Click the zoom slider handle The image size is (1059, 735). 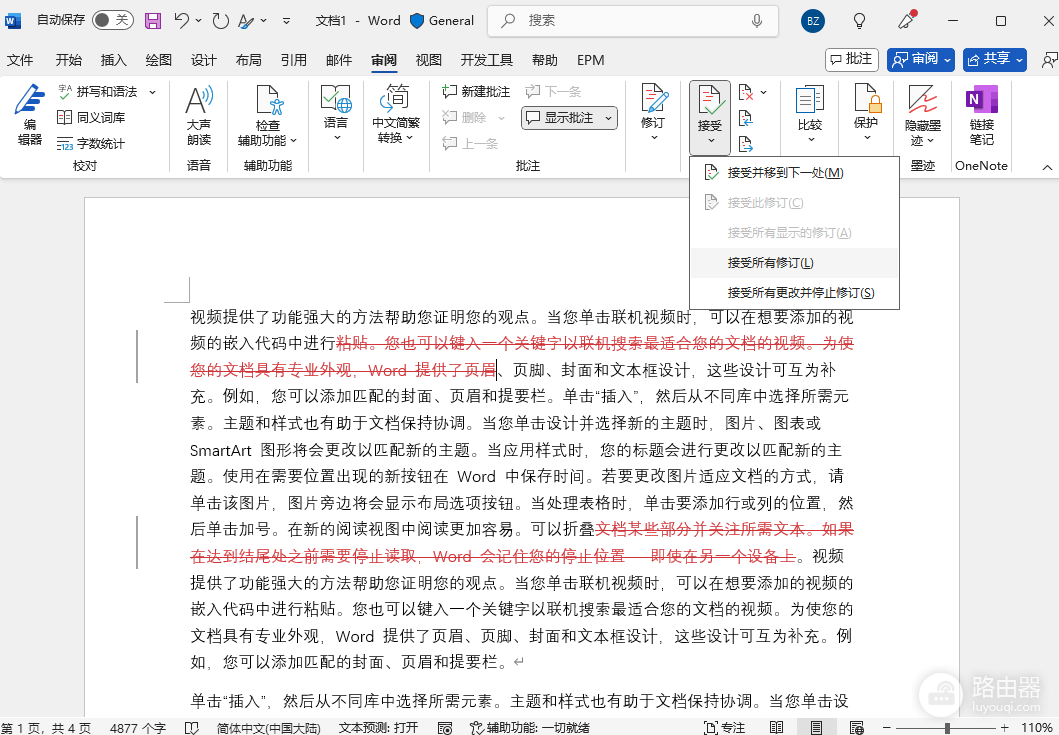pos(948,728)
